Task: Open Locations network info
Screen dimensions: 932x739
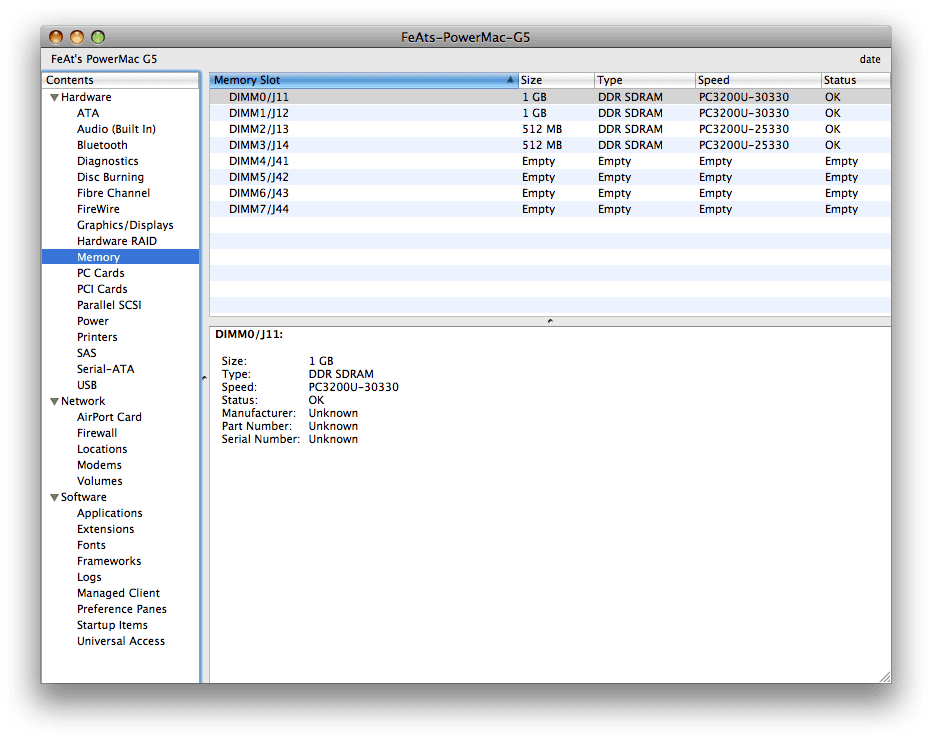Action: coord(102,449)
